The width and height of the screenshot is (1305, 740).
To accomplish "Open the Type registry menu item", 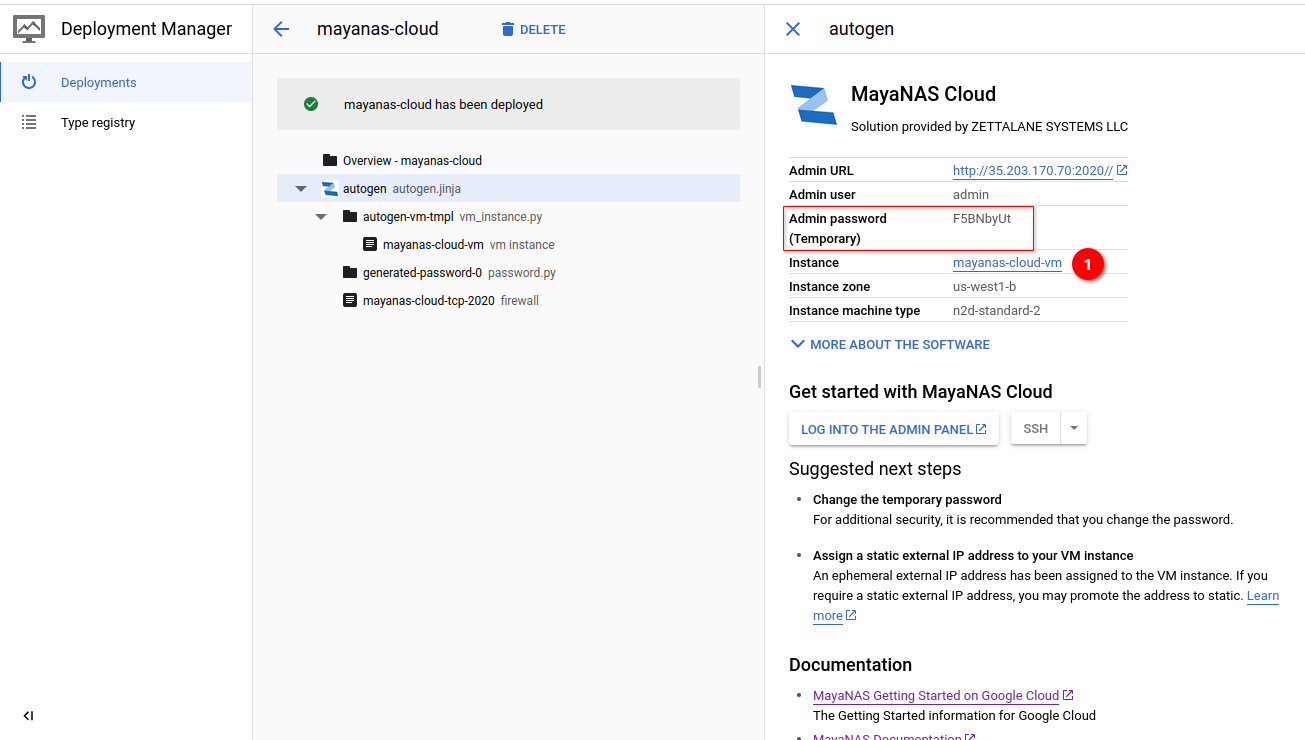I will coord(98,122).
